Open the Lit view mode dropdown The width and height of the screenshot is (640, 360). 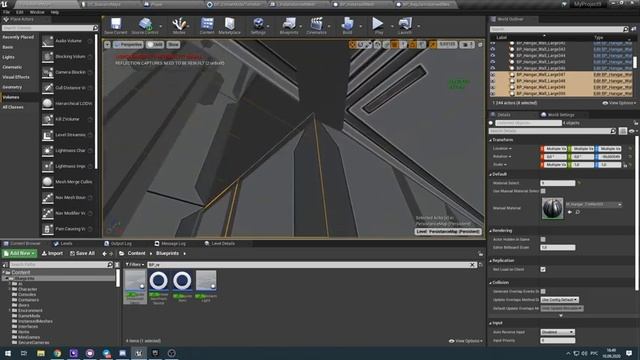(x=155, y=44)
